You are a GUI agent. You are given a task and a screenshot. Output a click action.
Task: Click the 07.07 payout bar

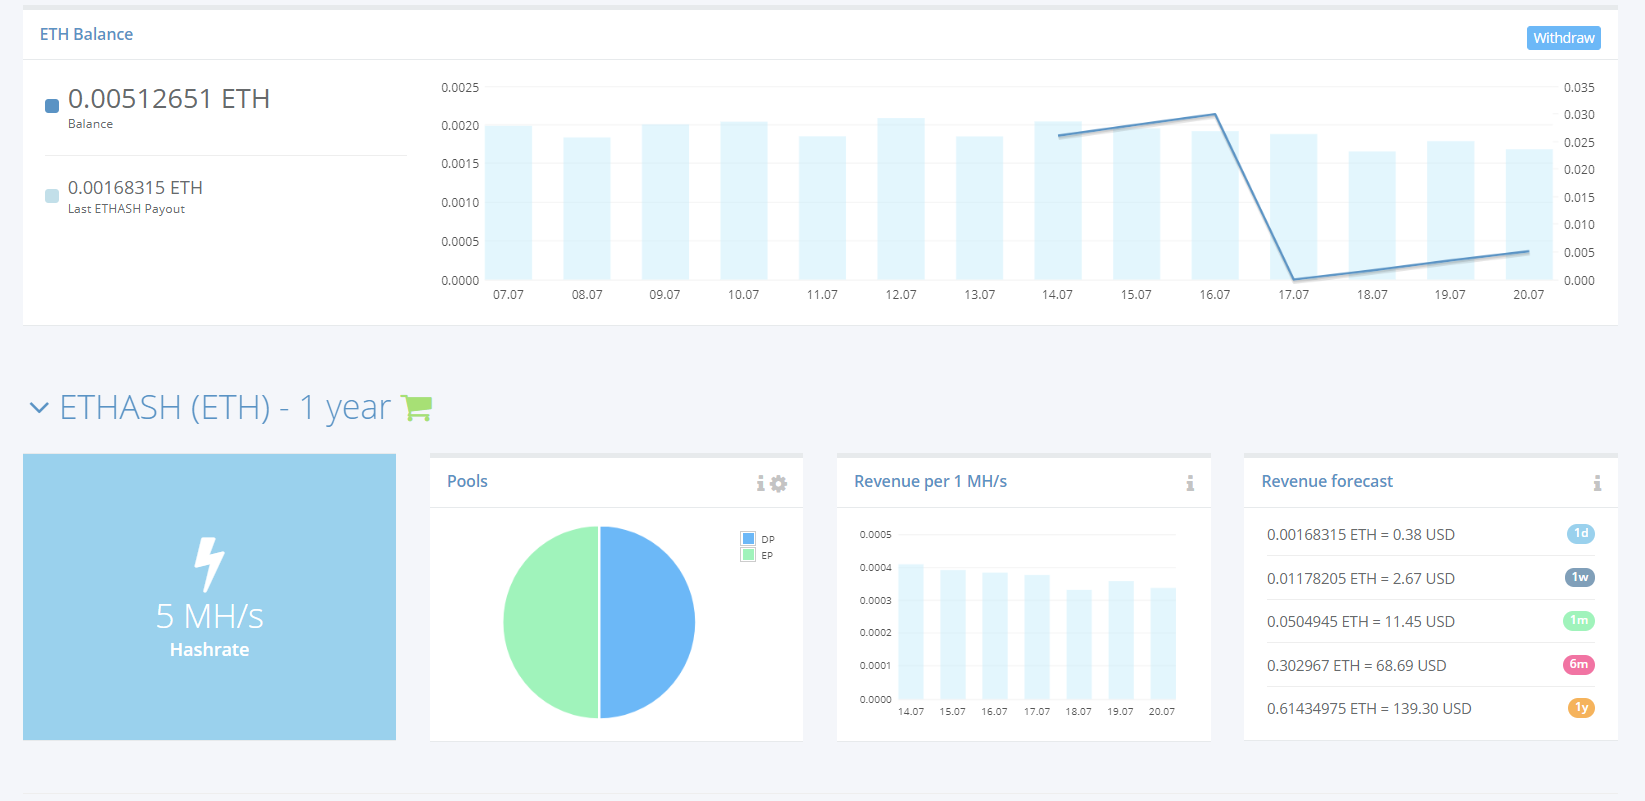508,203
